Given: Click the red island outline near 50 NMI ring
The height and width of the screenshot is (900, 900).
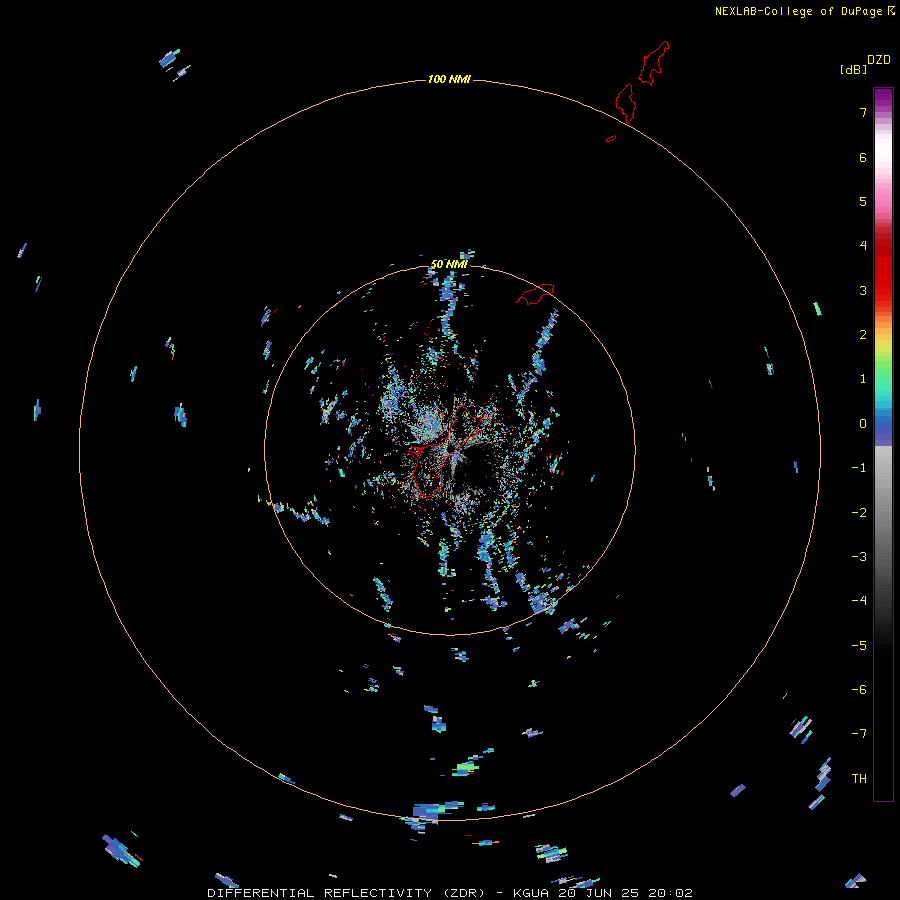Looking at the screenshot, I should (535, 294).
